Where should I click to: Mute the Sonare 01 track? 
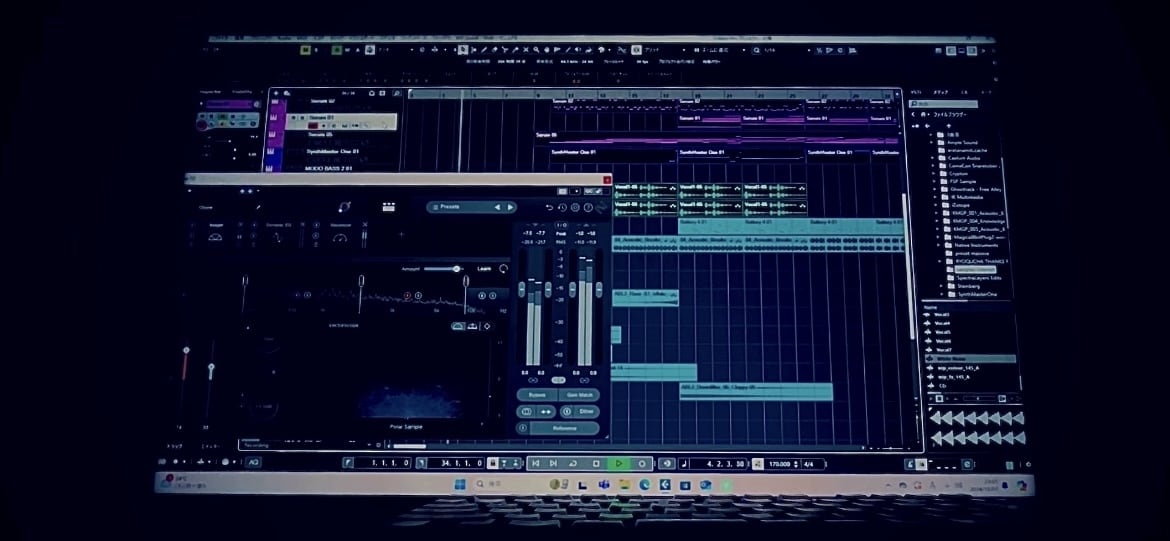(293, 118)
